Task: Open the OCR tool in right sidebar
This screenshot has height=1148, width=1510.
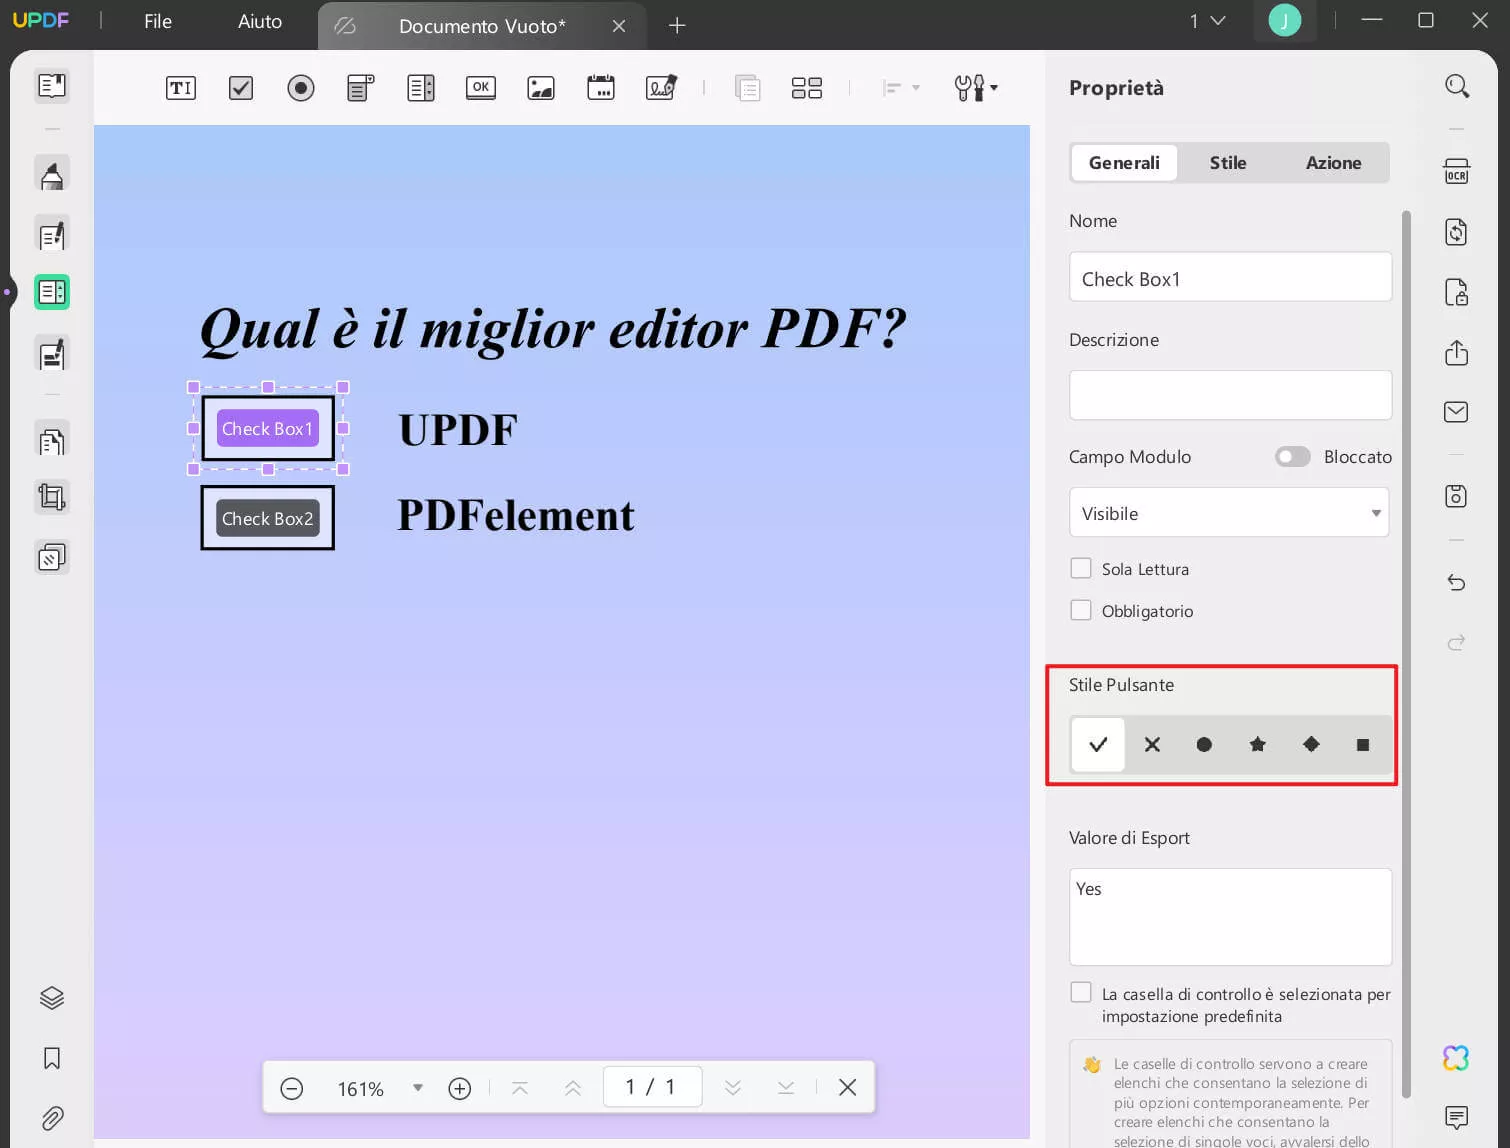Action: point(1457,171)
